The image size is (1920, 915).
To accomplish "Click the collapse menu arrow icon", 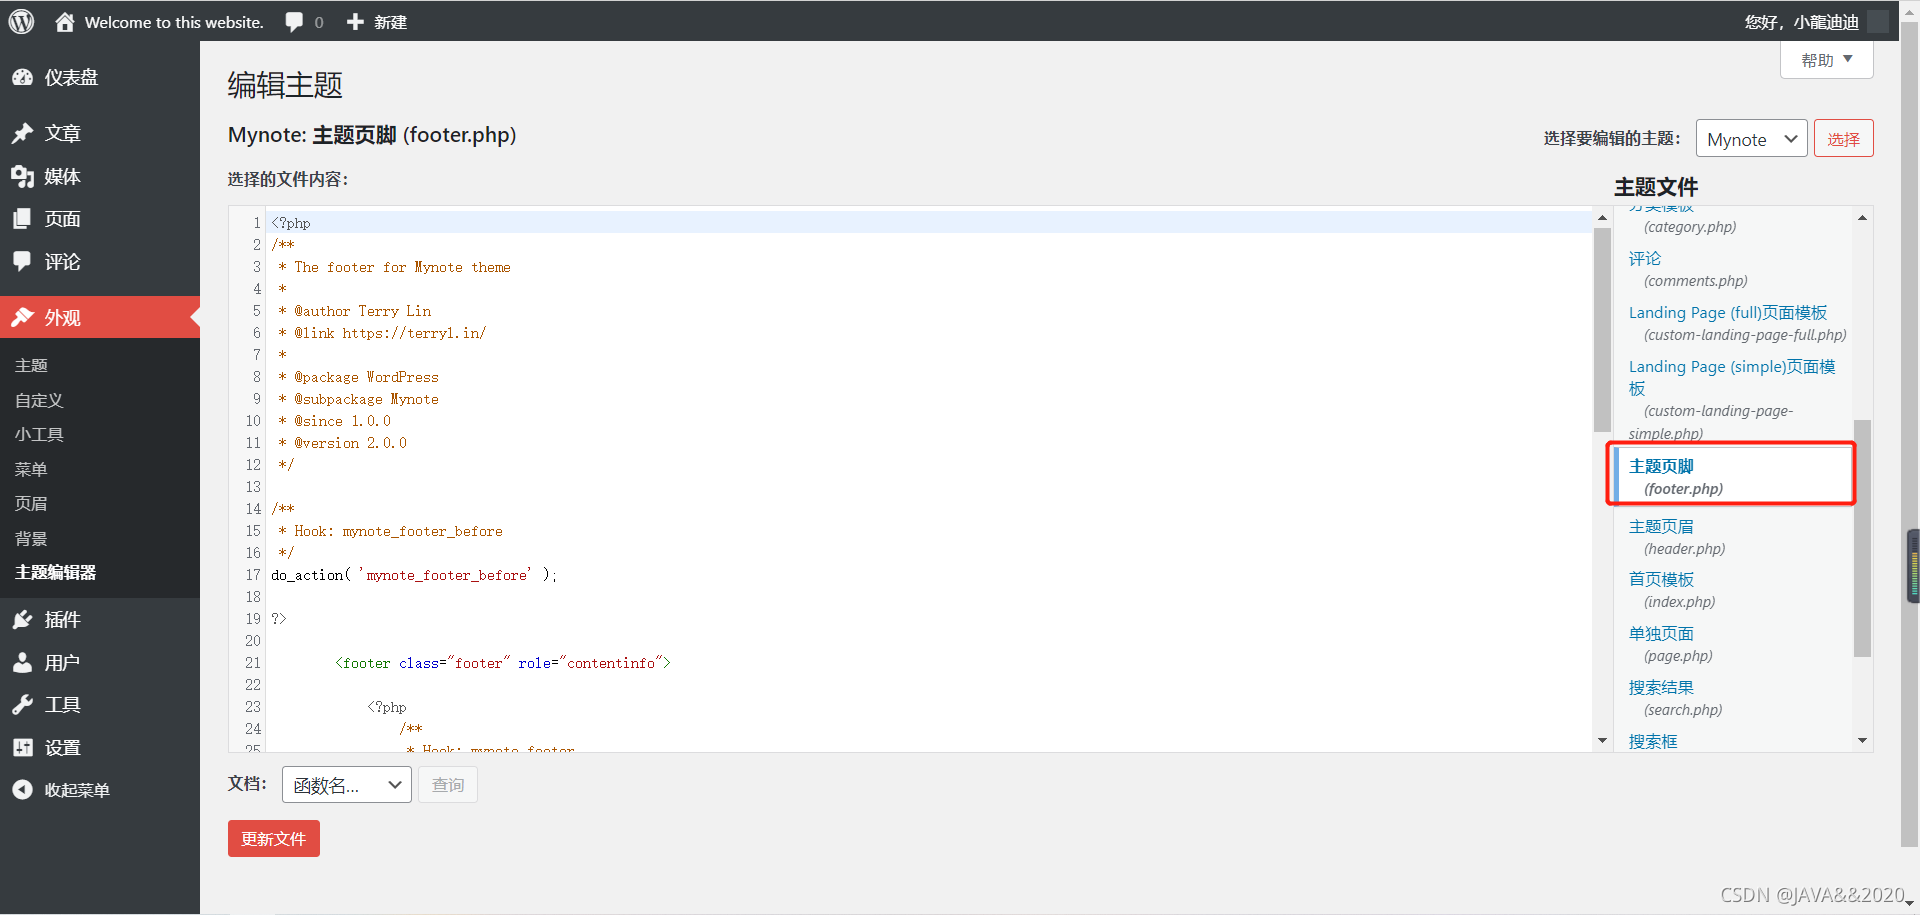I will [22, 790].
